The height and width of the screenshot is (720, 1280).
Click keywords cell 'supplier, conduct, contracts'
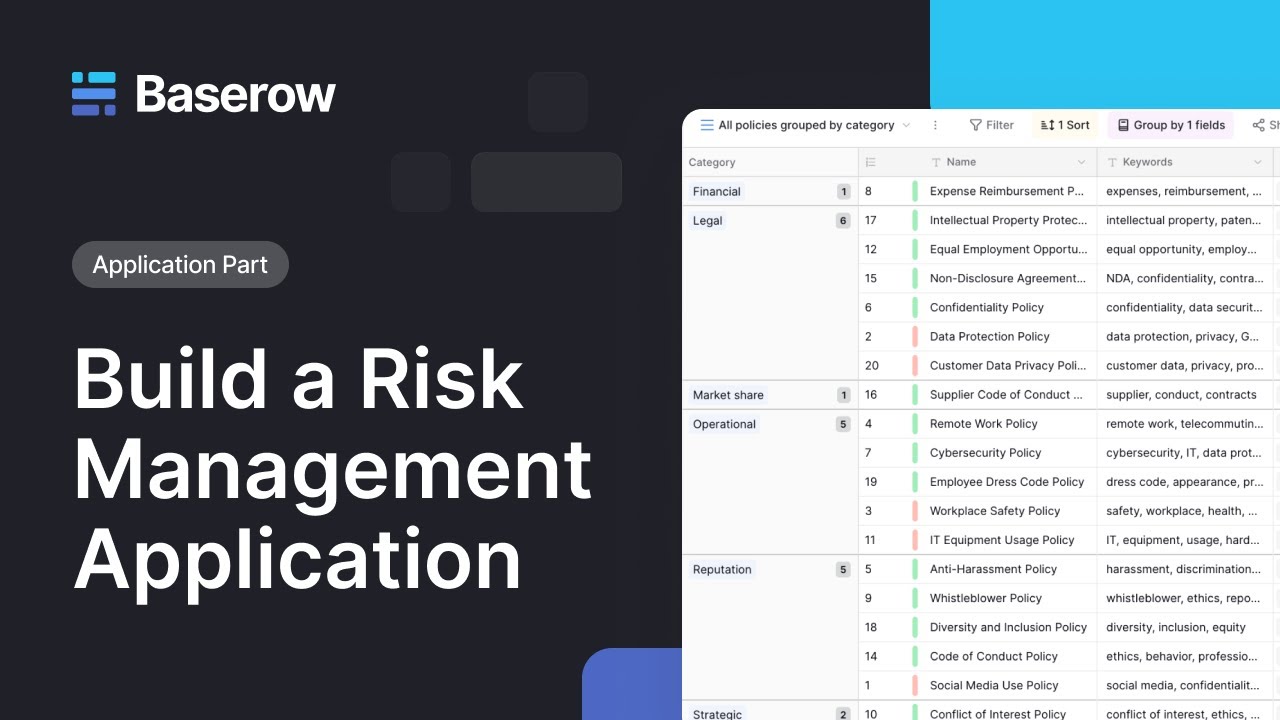[1185, 394]
